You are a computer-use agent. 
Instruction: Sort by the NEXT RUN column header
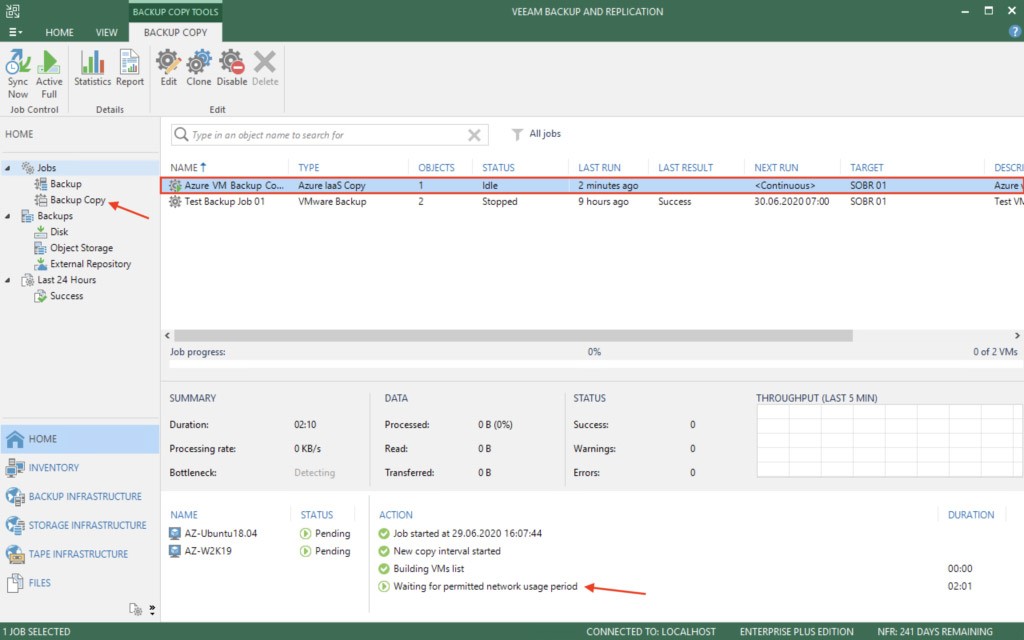(776, 168)
